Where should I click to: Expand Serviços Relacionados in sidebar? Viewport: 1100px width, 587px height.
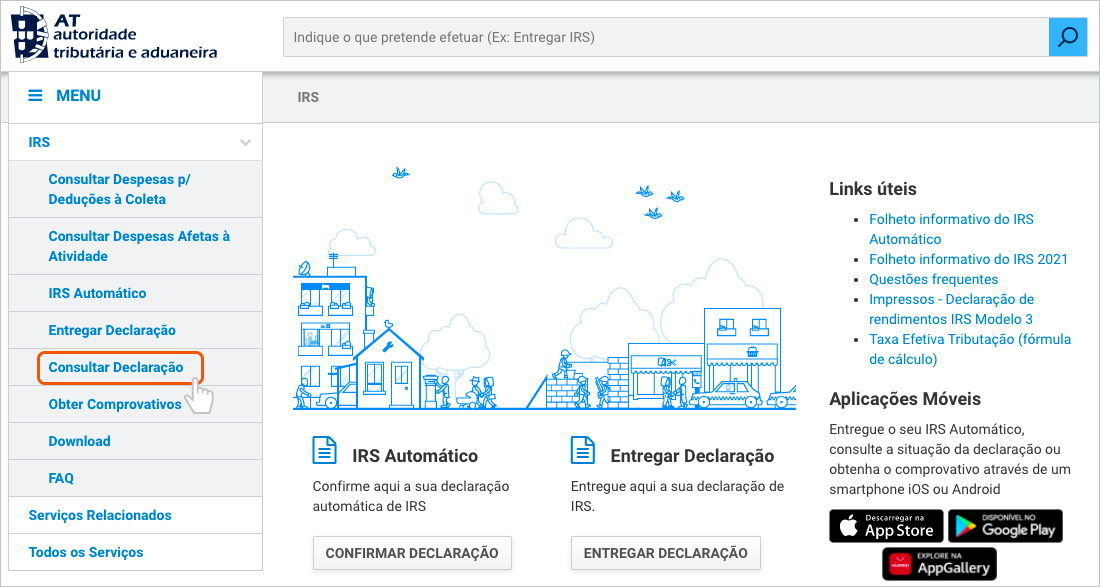[100, 515]
